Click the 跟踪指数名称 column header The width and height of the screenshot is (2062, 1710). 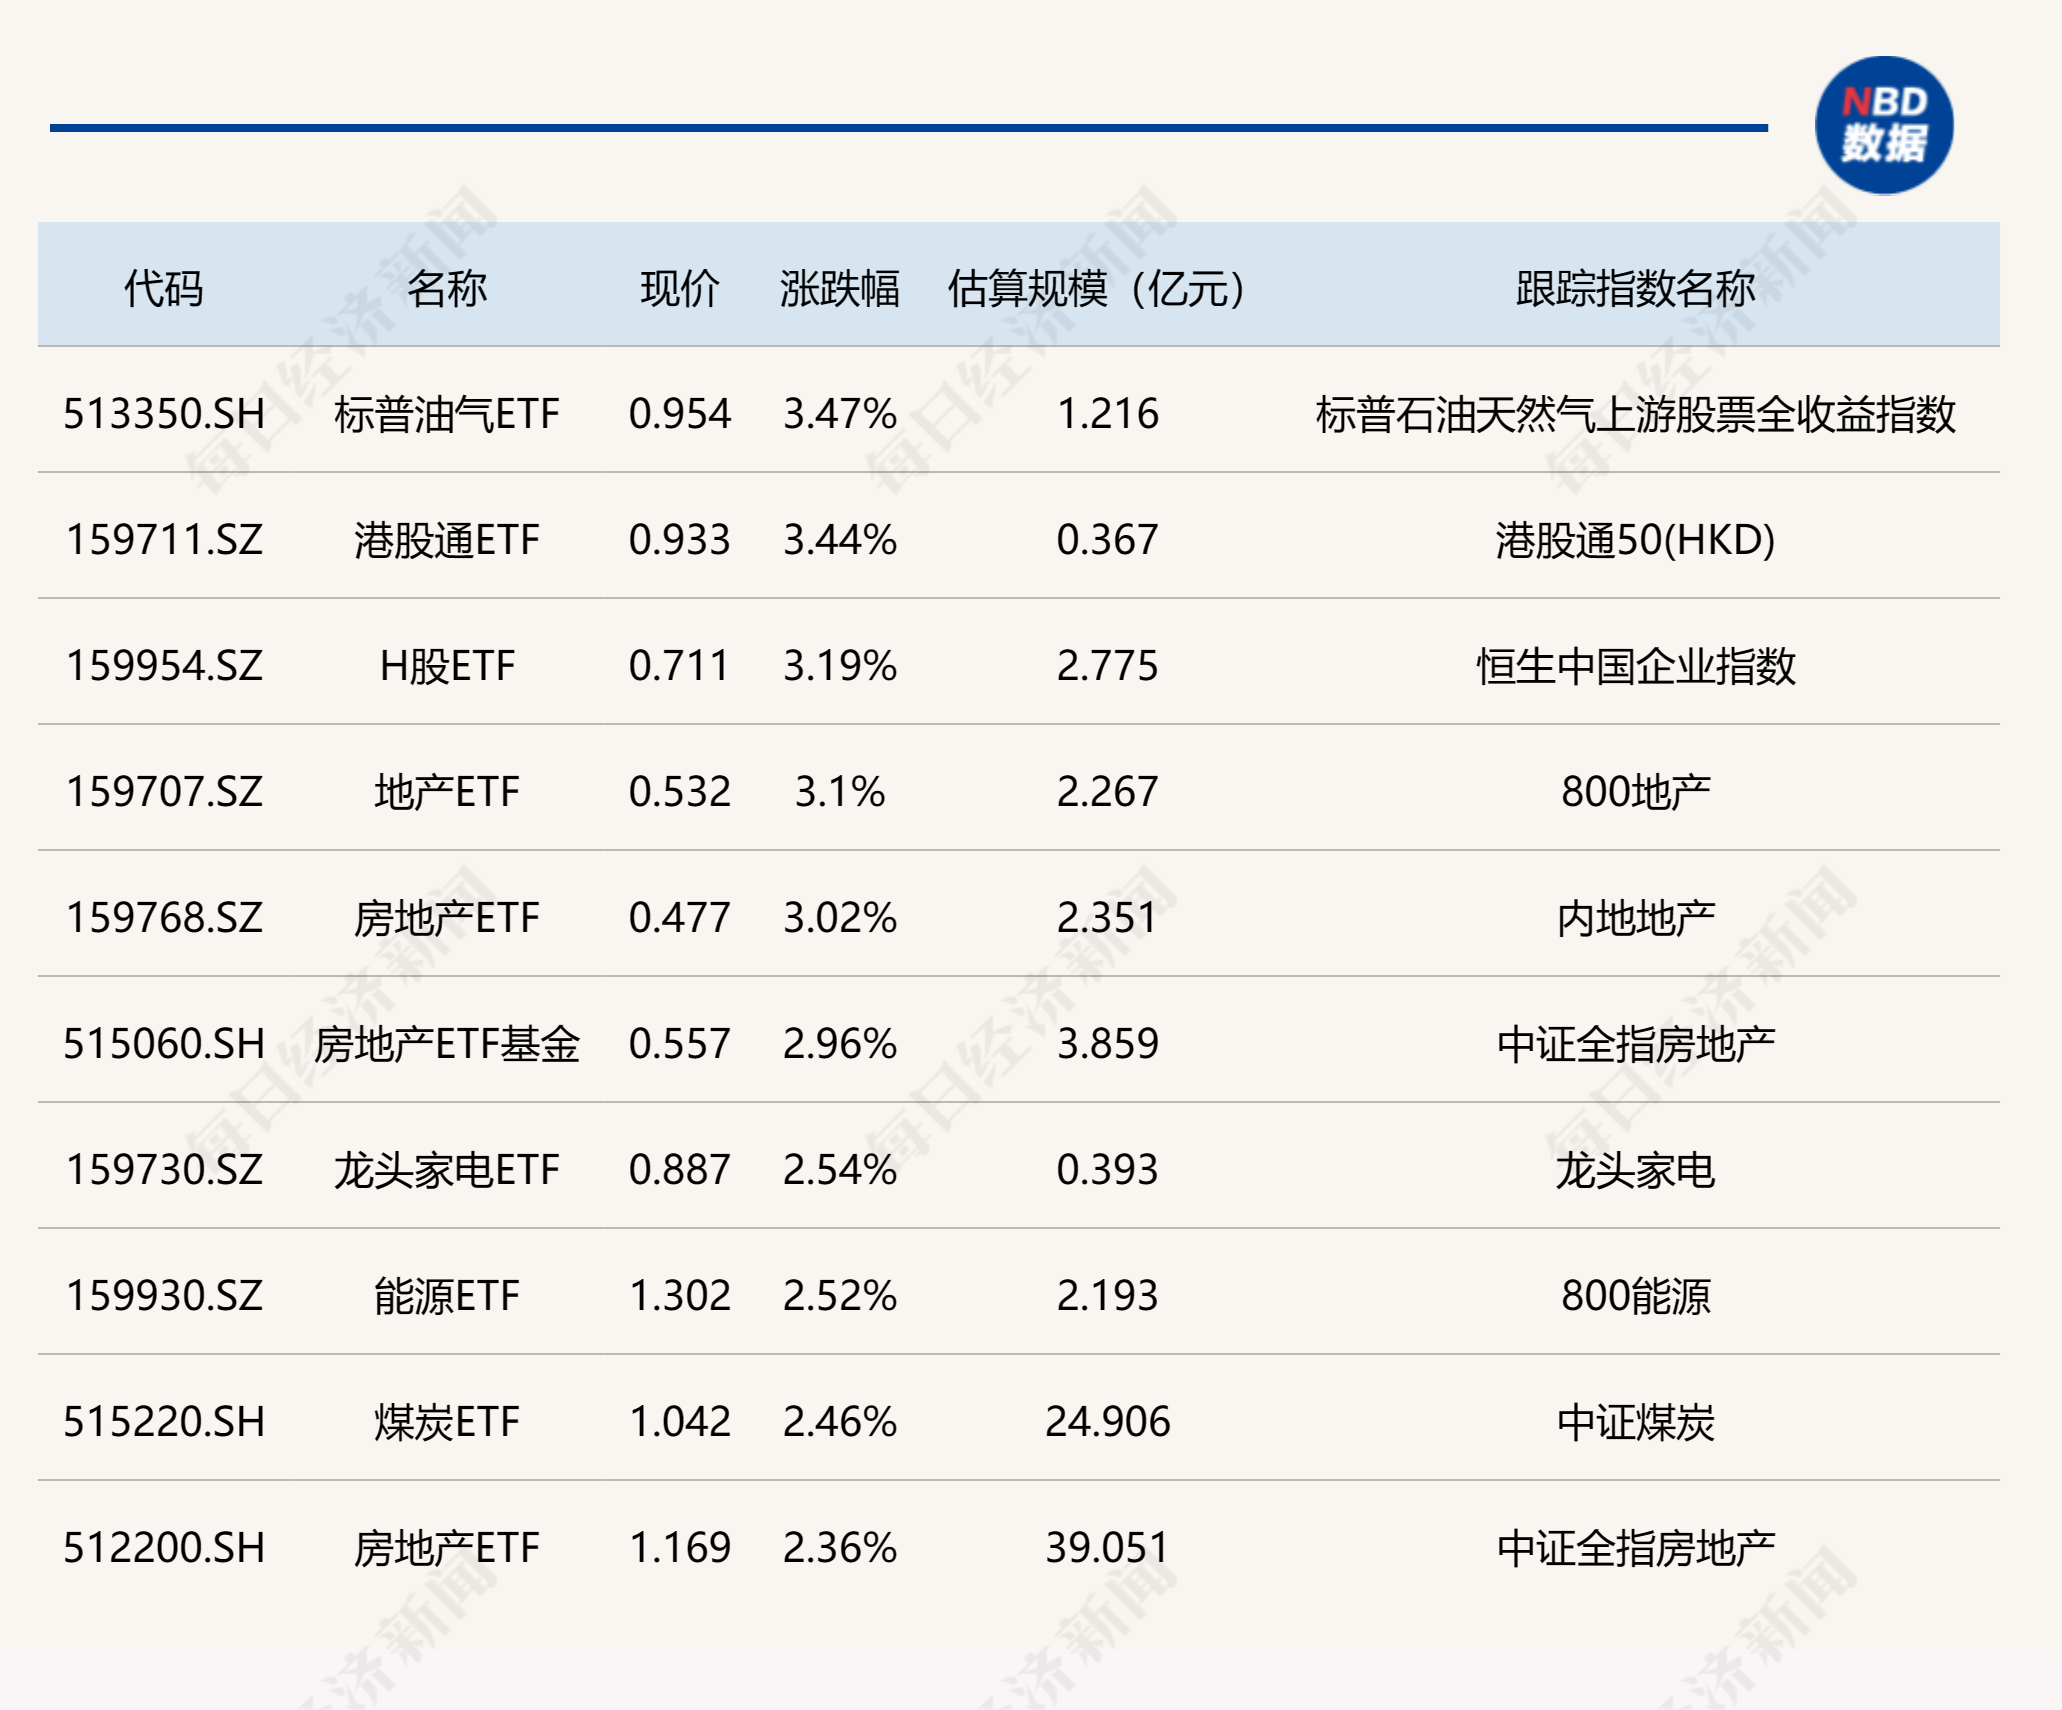(1635, 289)
